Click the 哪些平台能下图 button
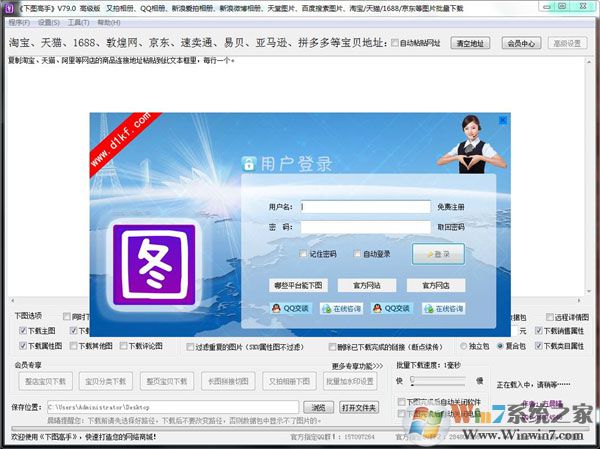The height and width of the screenshot is (449, 600). pos(298,285)
